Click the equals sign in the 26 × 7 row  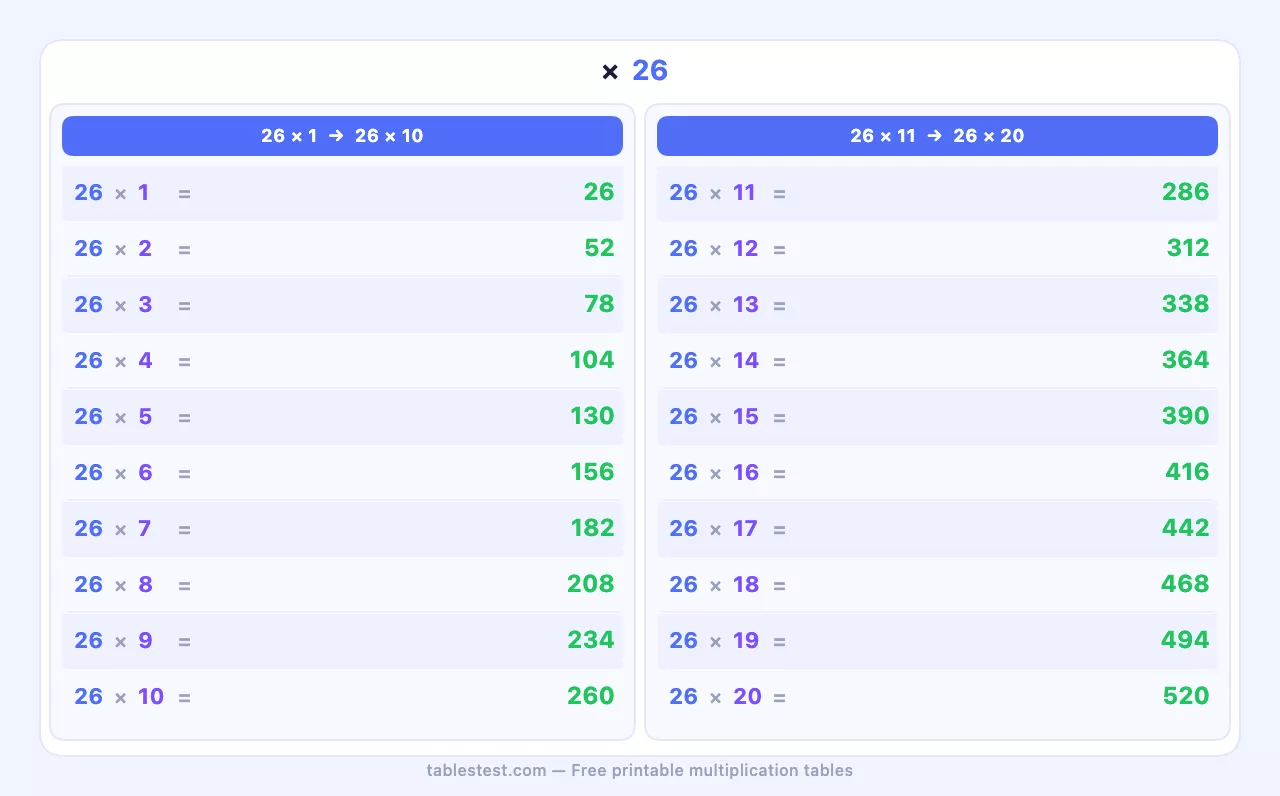click(x=184, y=529)
